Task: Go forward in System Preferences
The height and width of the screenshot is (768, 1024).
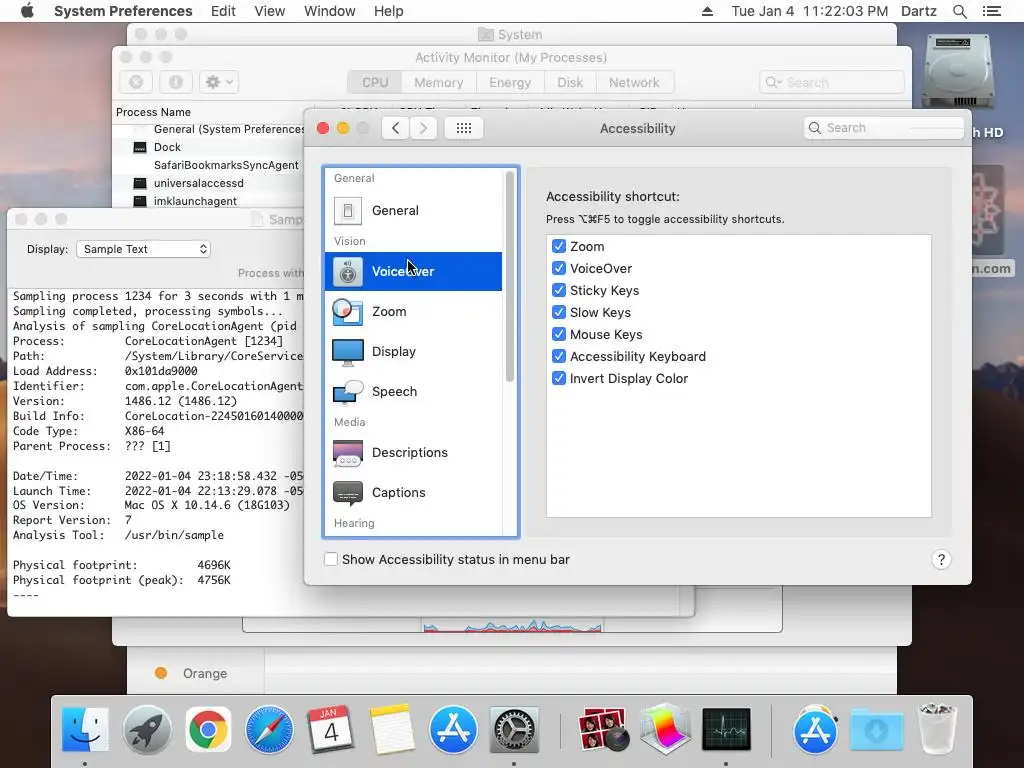Action: 423,128
